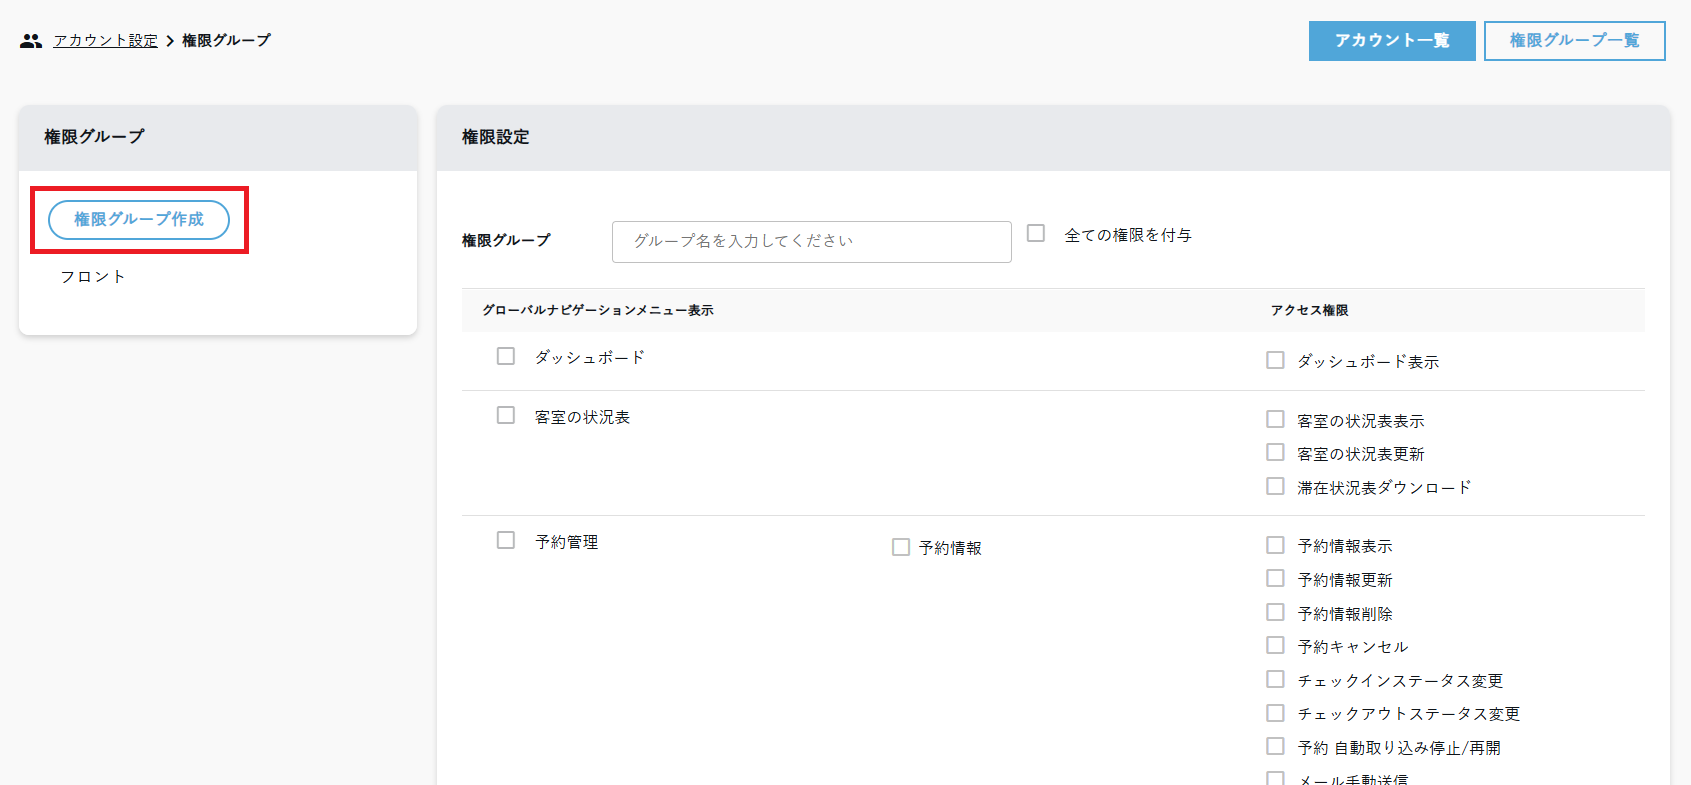This screenshot has height=785, width=1691.
Task: Toggle 予約 自動取り込み停止/再開 checkbox
Action: (1275, 746)
